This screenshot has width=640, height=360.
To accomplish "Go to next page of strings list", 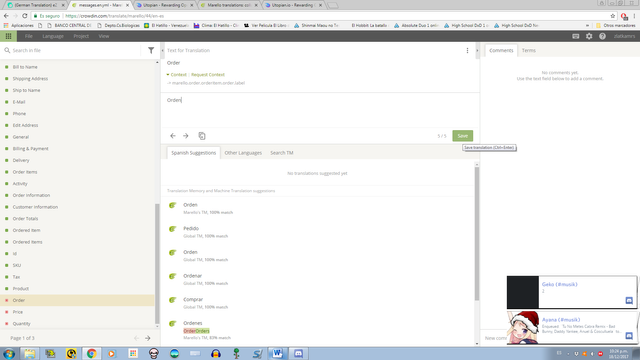I will click(x=148, y=338).
